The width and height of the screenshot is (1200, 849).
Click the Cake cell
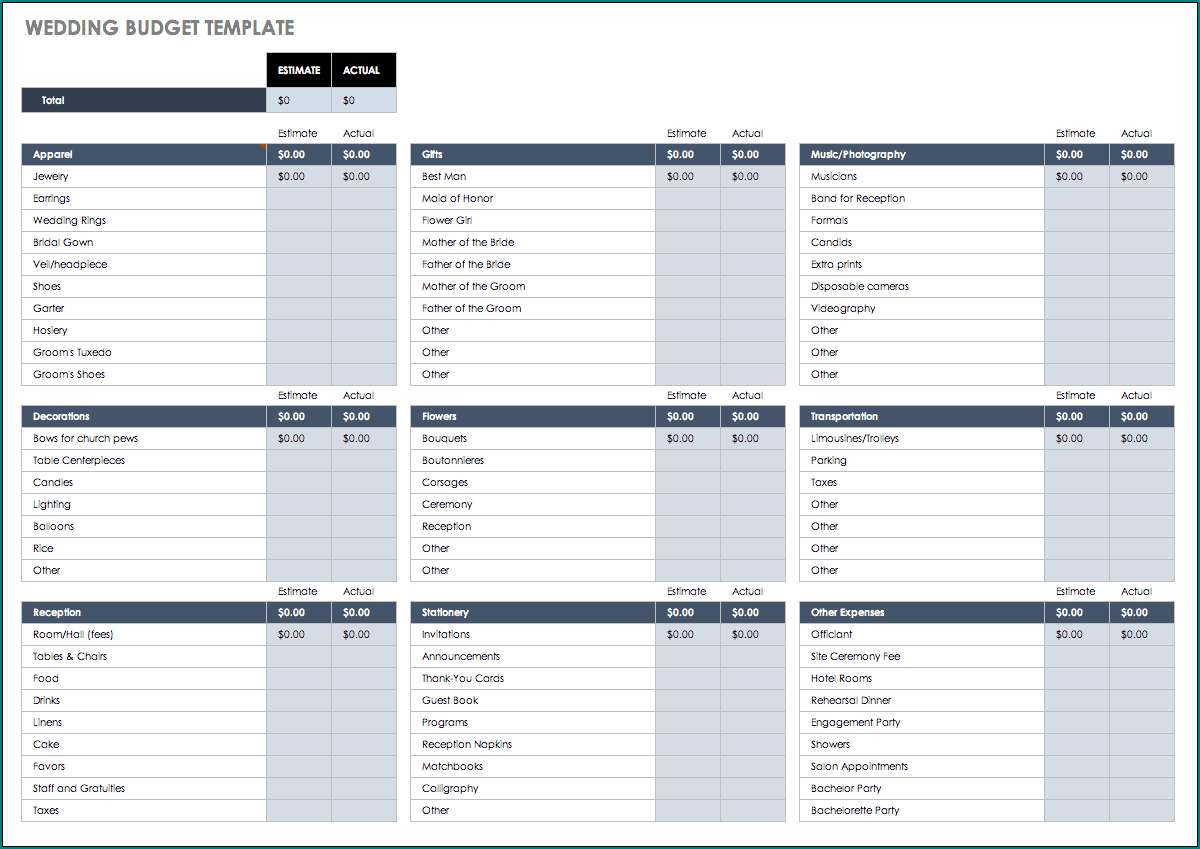(144, 745)
